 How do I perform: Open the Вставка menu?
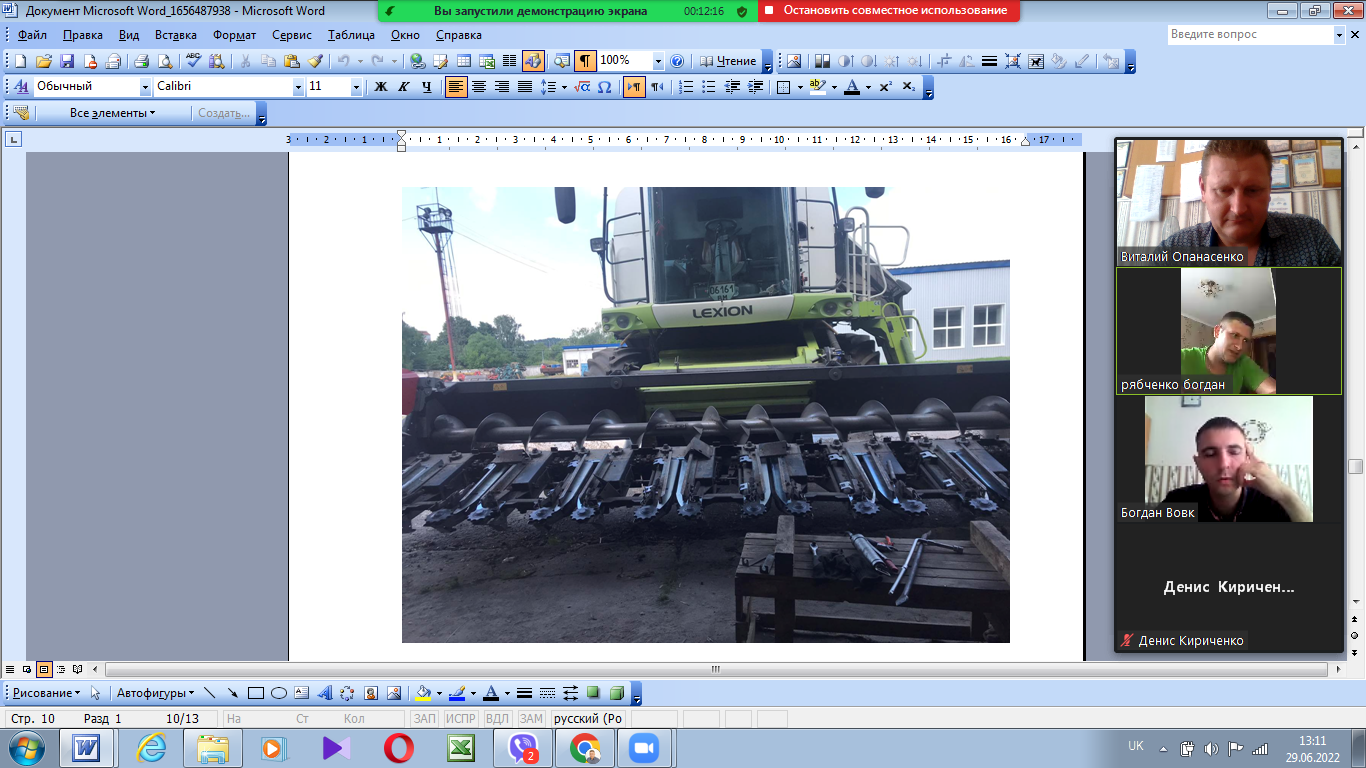coord(176,35)
